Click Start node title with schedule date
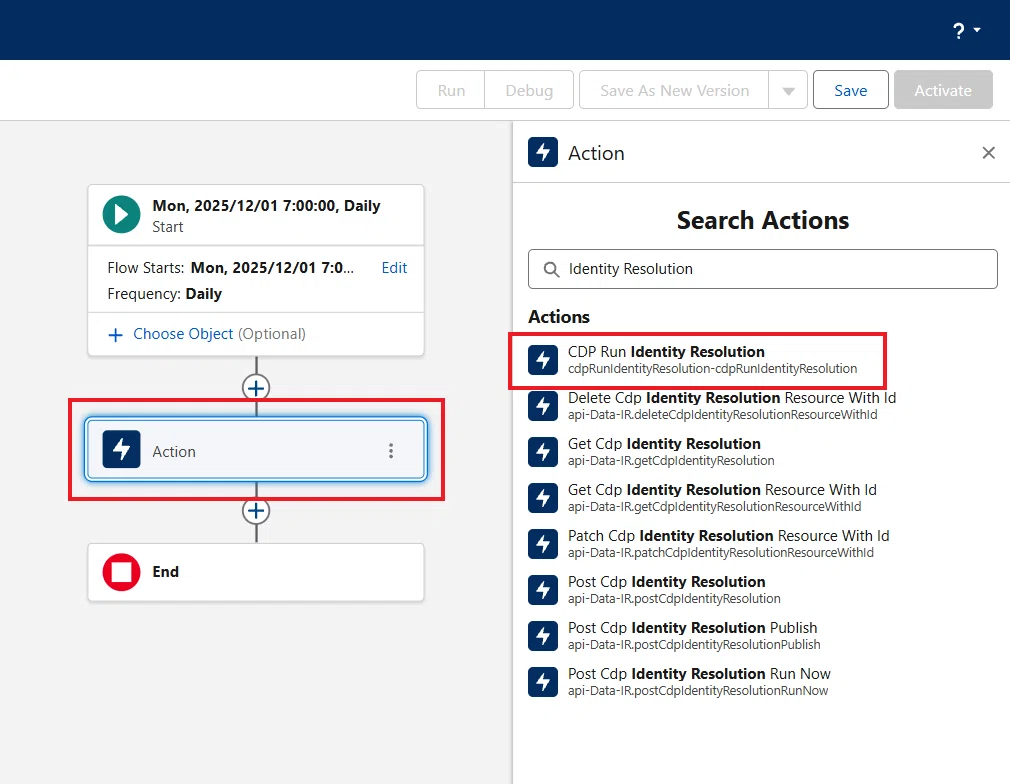The image size is (1010, 784). (266, 206)
